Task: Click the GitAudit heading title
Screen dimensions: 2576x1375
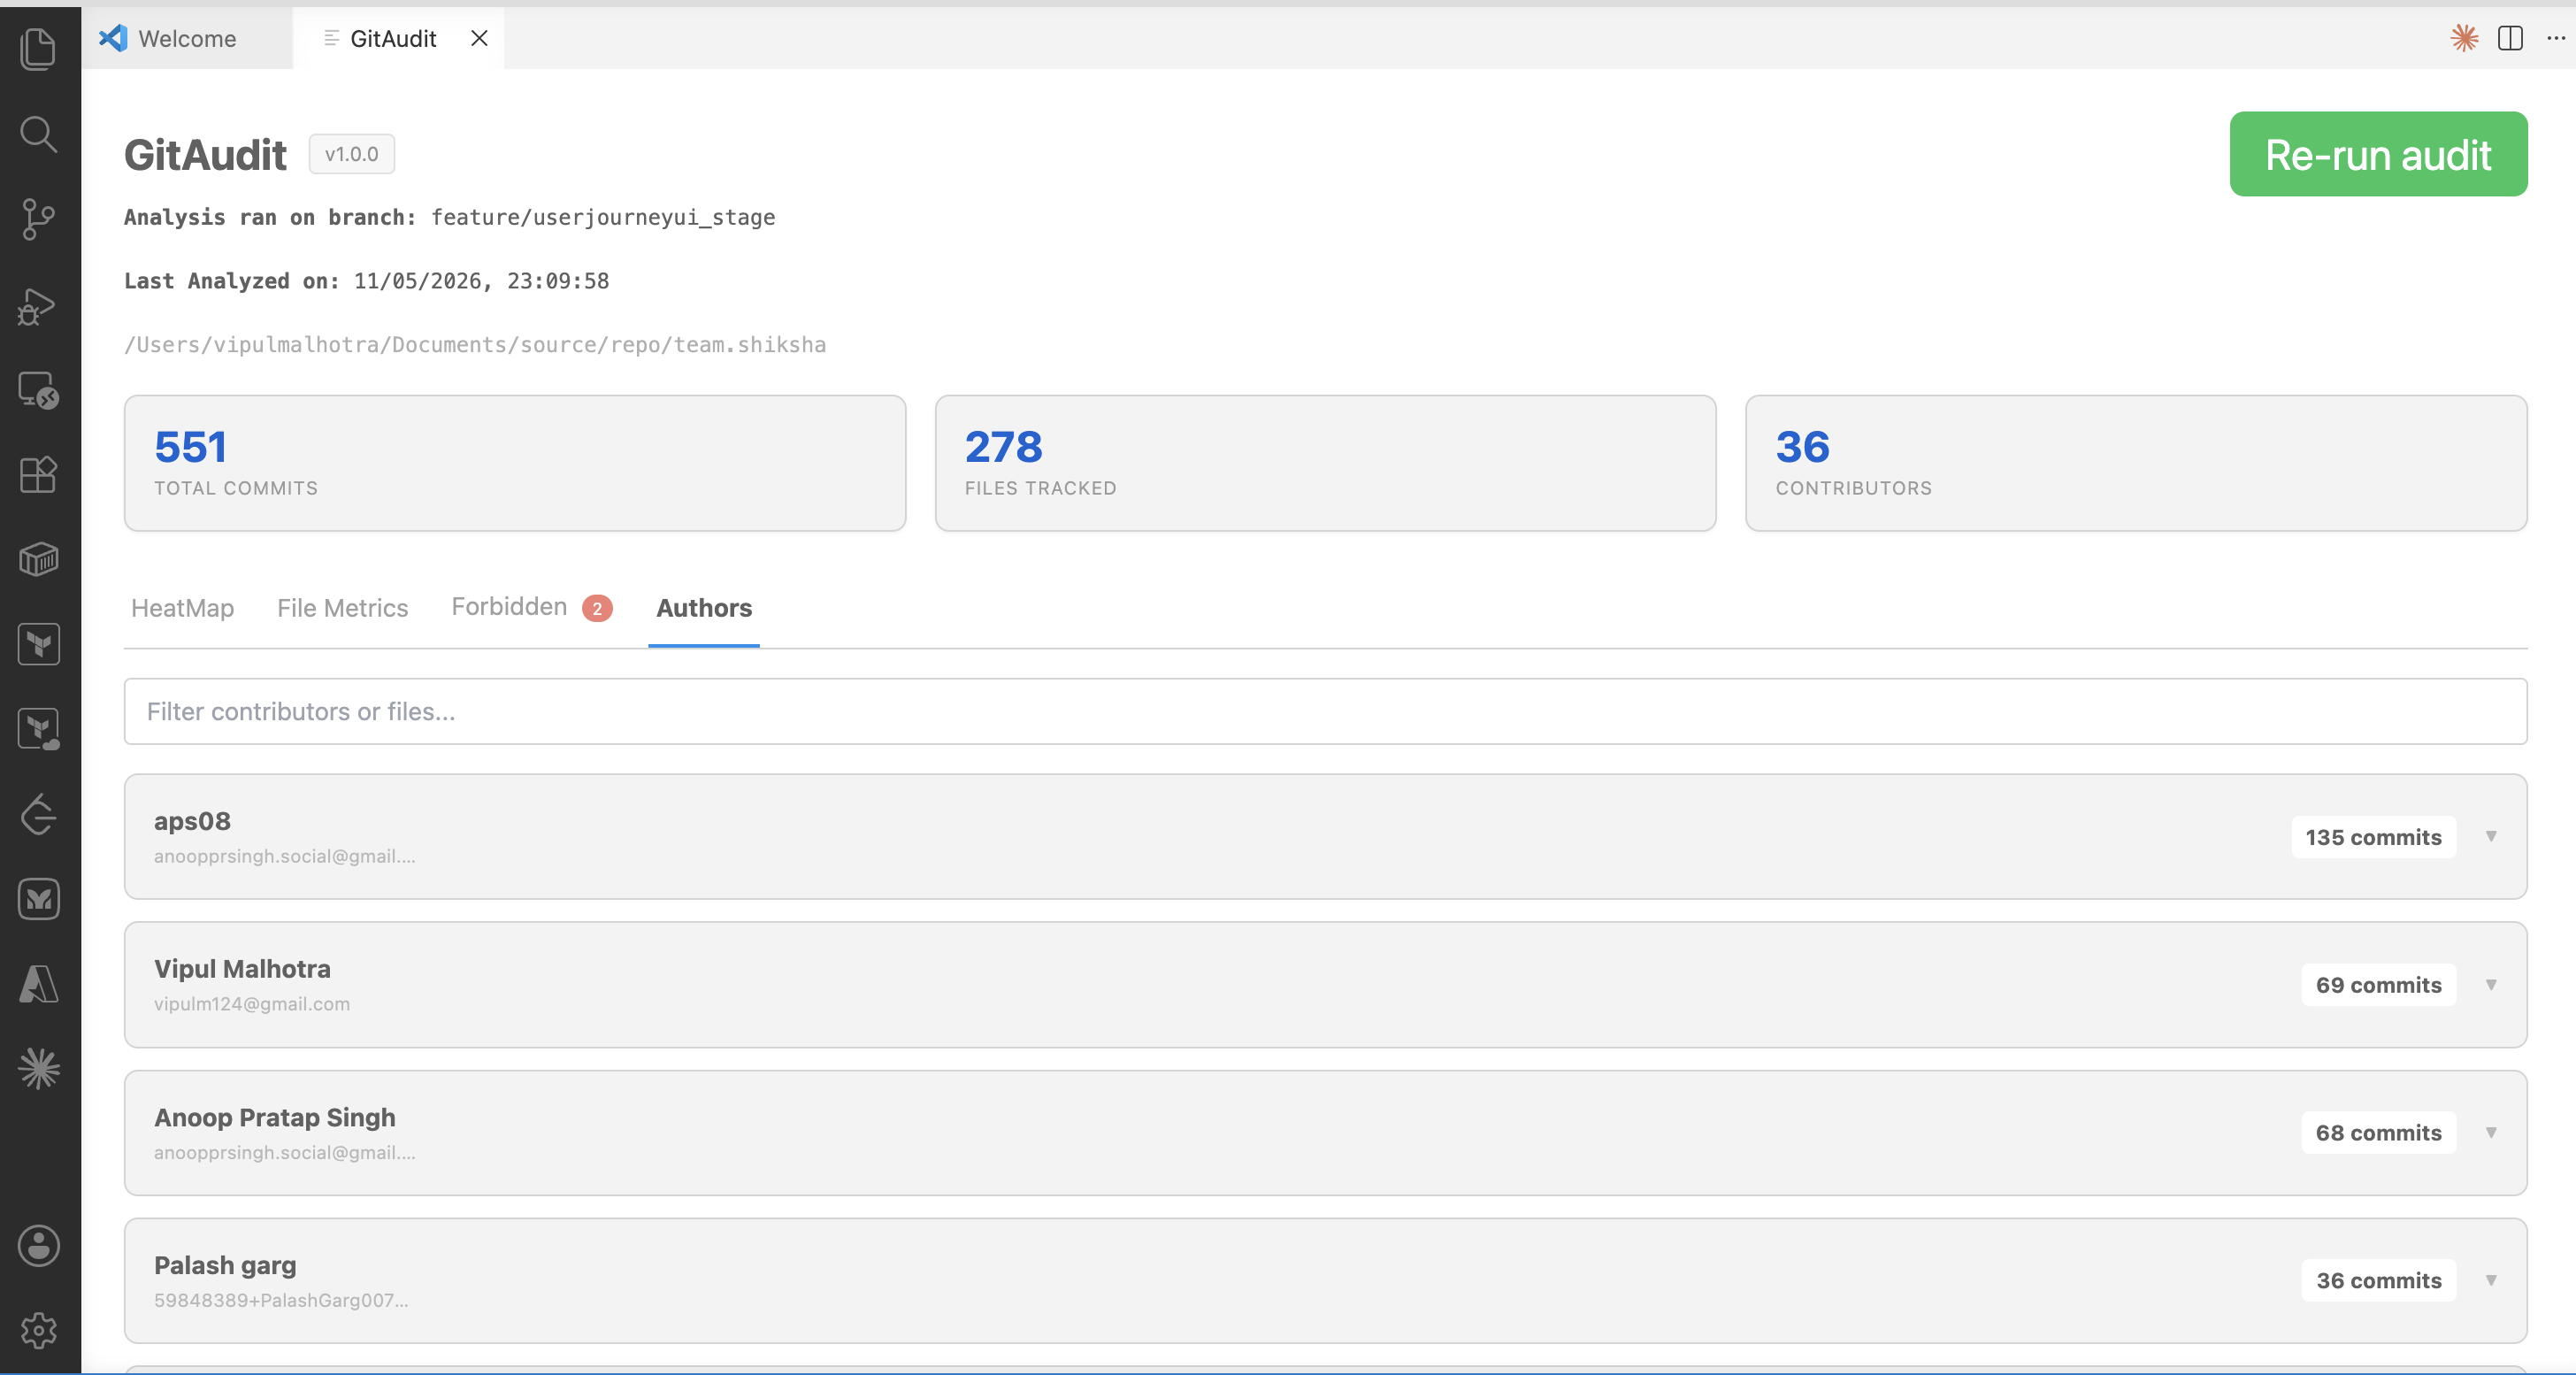Action: (x=205, y=155)
